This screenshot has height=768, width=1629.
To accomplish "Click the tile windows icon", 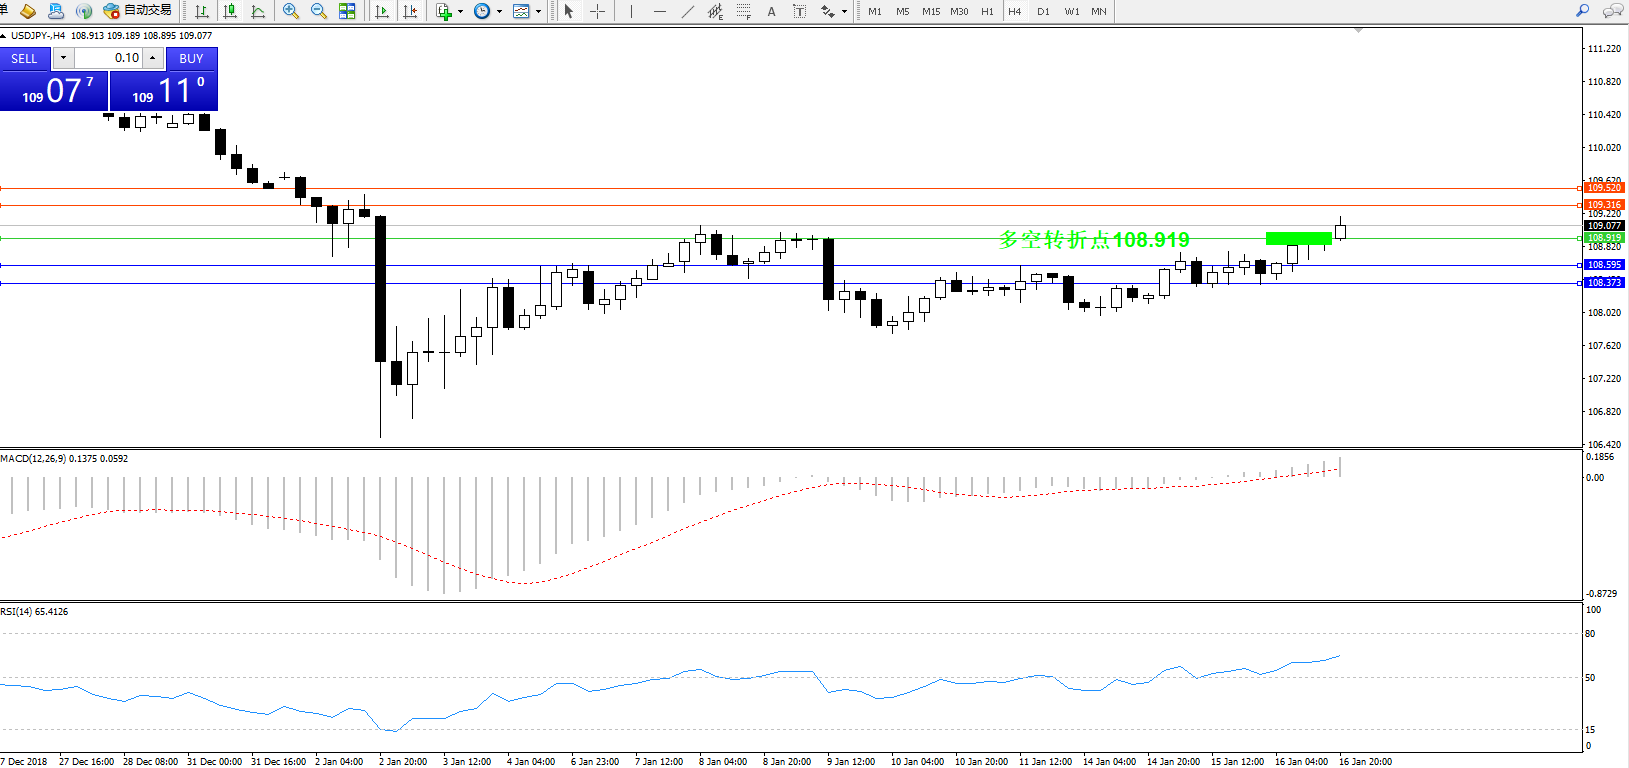I will (x=347, y=11).
